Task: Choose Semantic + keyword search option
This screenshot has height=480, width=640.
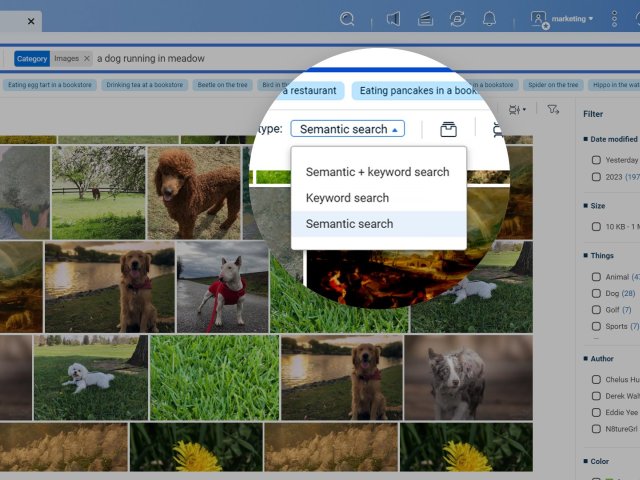Action: click(x=378, y=172)
